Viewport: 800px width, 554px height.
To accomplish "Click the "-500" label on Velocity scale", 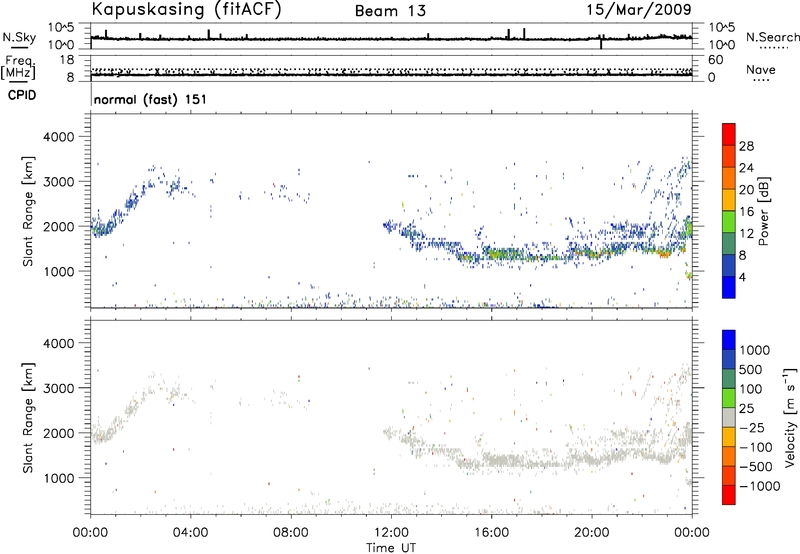I will 756,467.
